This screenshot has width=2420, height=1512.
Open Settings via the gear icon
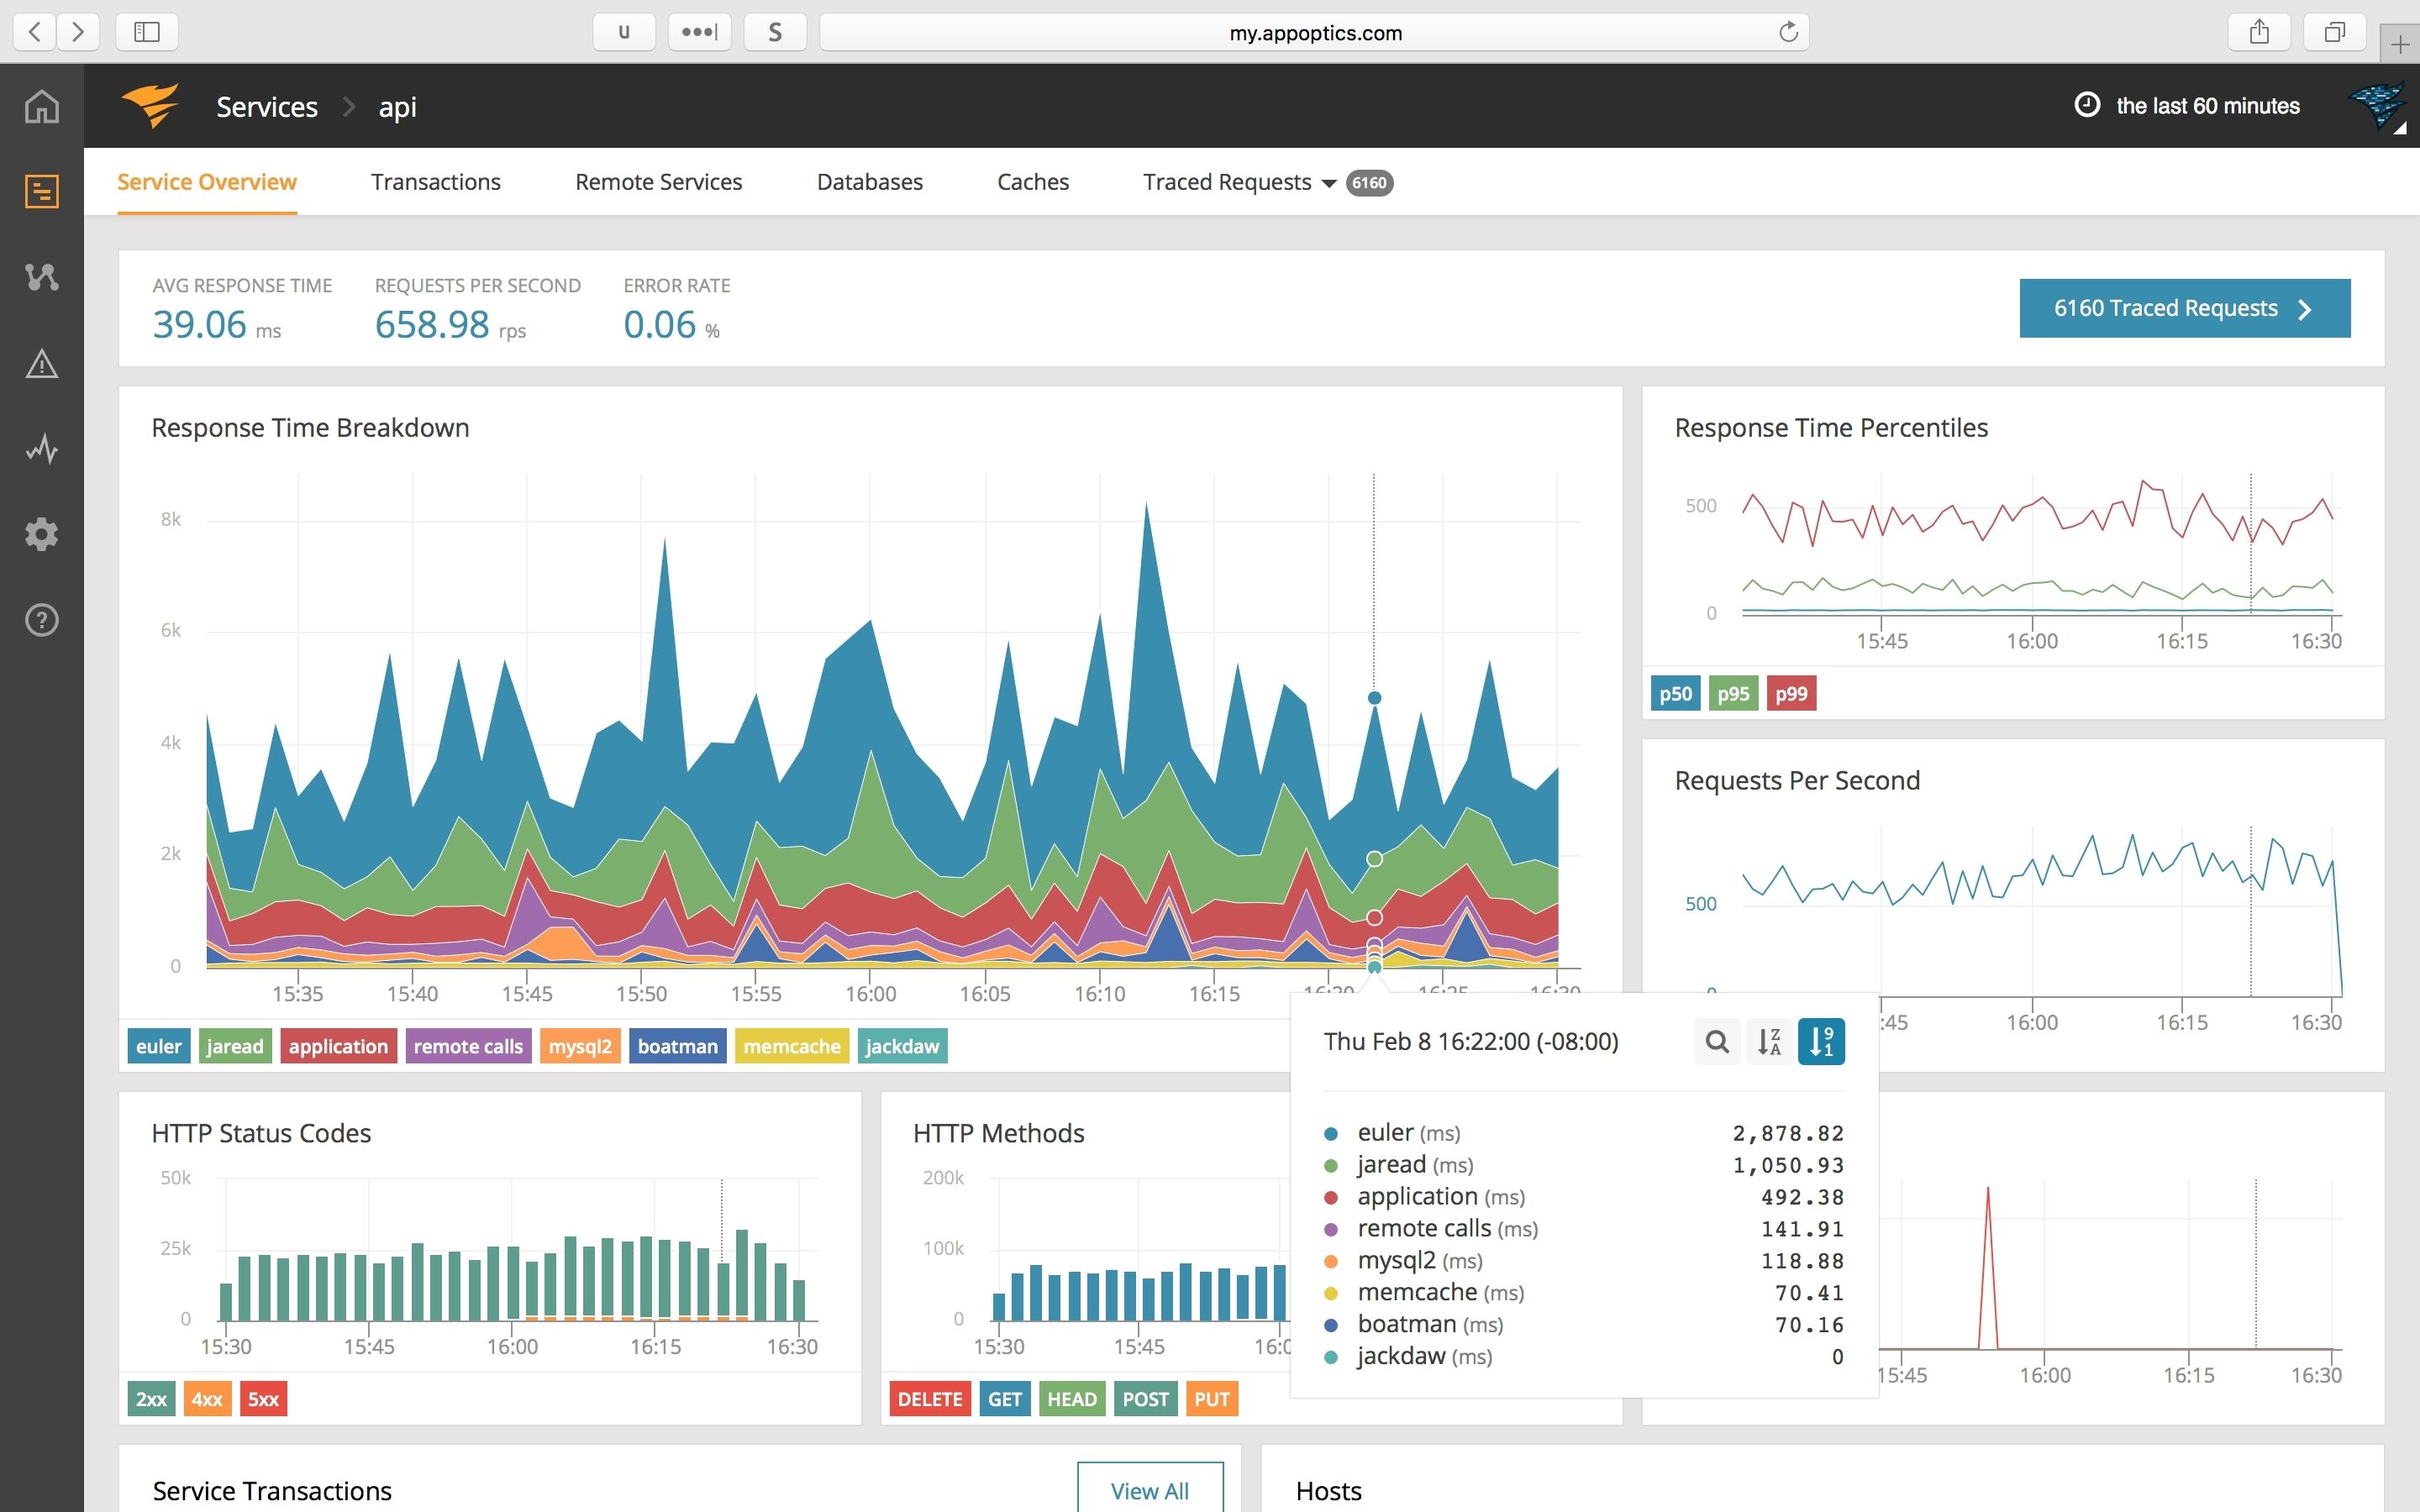click(41, 535)
